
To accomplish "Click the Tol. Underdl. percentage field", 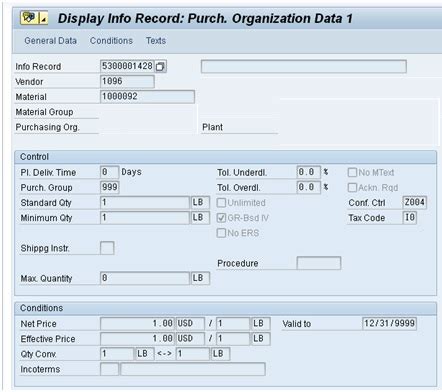I will [309, 172].
